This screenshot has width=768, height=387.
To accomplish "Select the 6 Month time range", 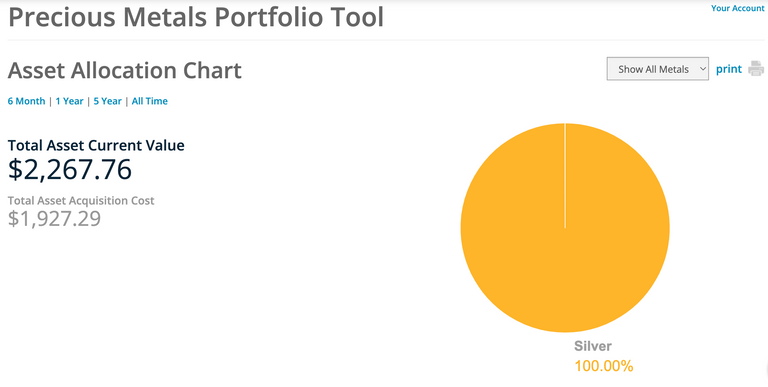I will 26,101.
